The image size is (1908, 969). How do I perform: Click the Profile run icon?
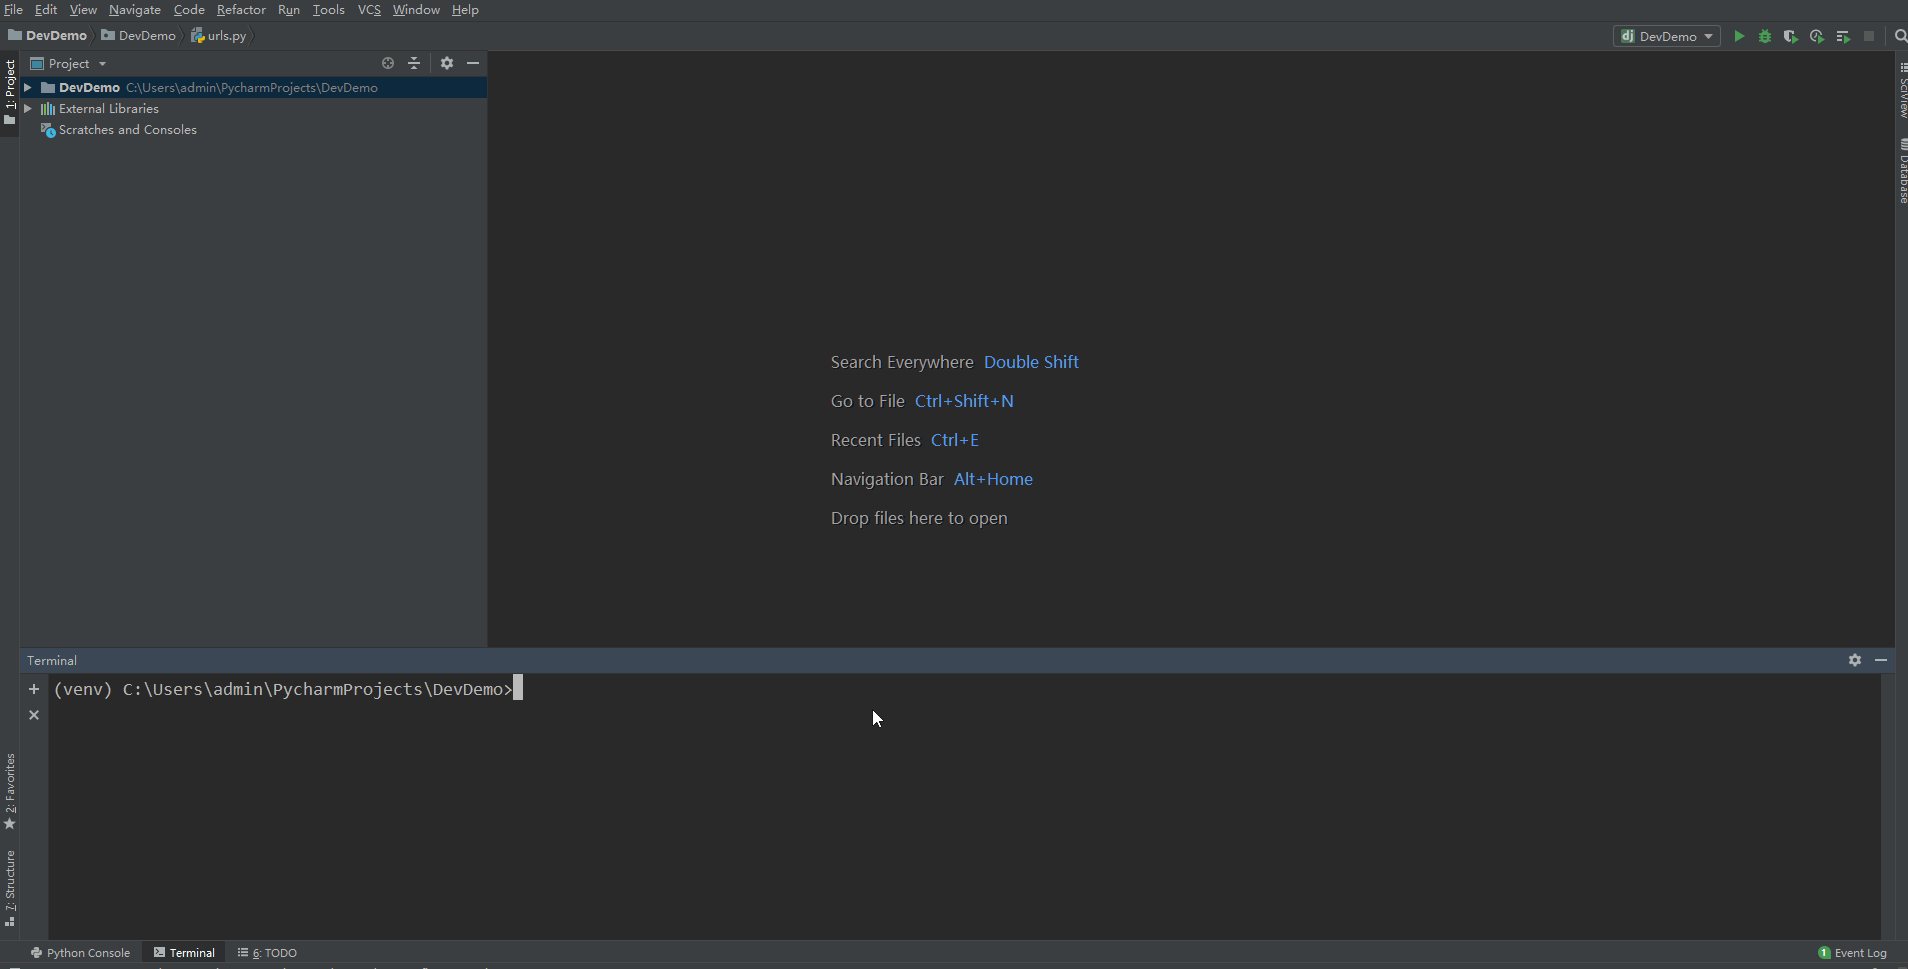[1816, 36]
